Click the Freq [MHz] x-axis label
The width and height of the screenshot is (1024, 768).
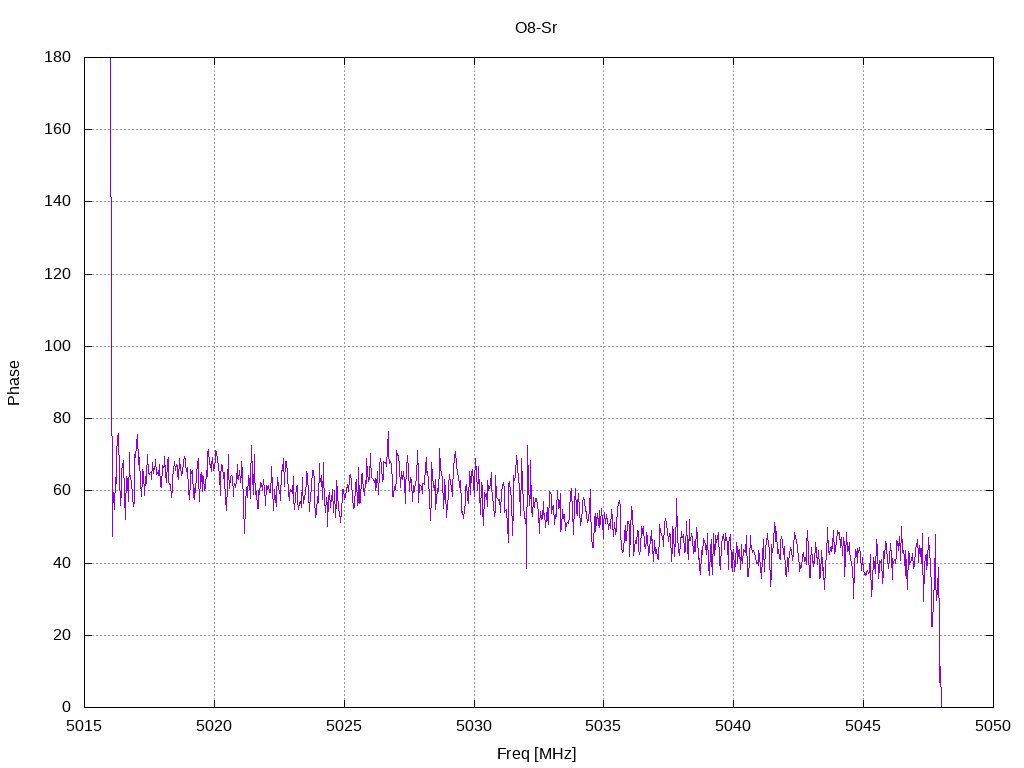536,754
